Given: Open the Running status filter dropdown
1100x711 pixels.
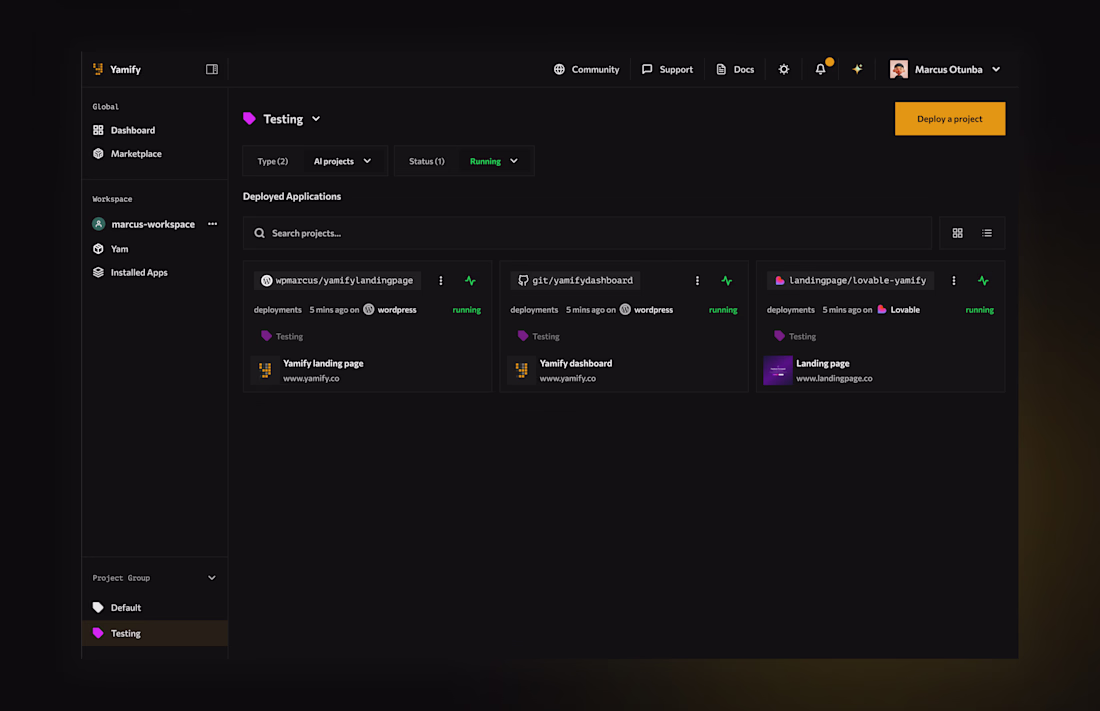Looking at the screenshot, I should [x=494, y=161].
